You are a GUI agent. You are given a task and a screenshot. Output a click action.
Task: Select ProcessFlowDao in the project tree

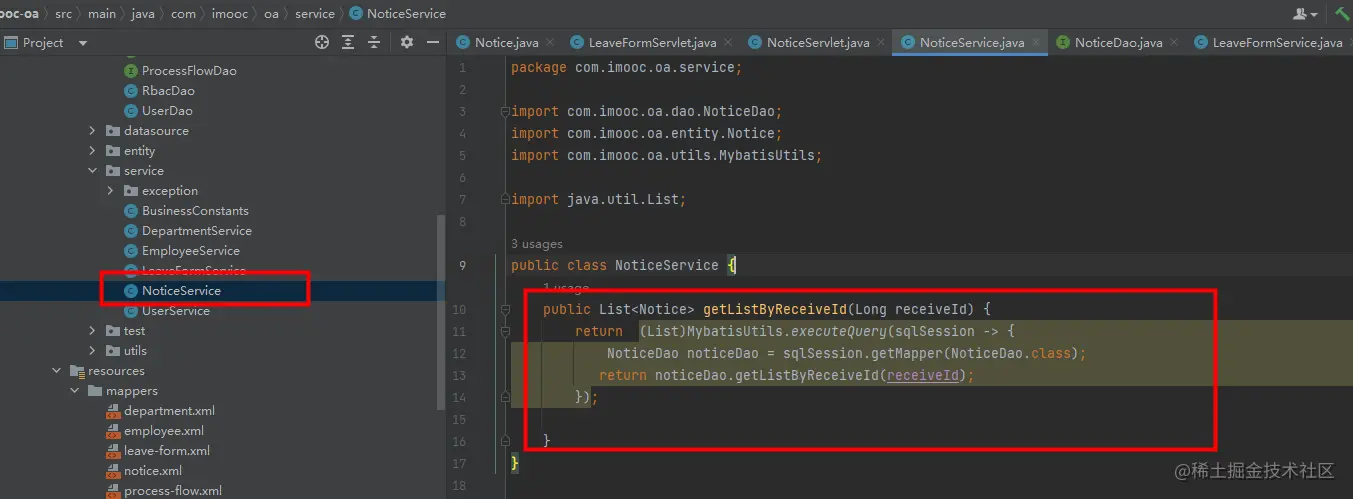pos(189,71)
